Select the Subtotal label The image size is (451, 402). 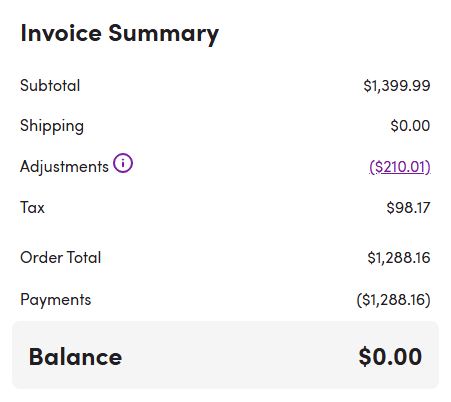pos(50,85)
